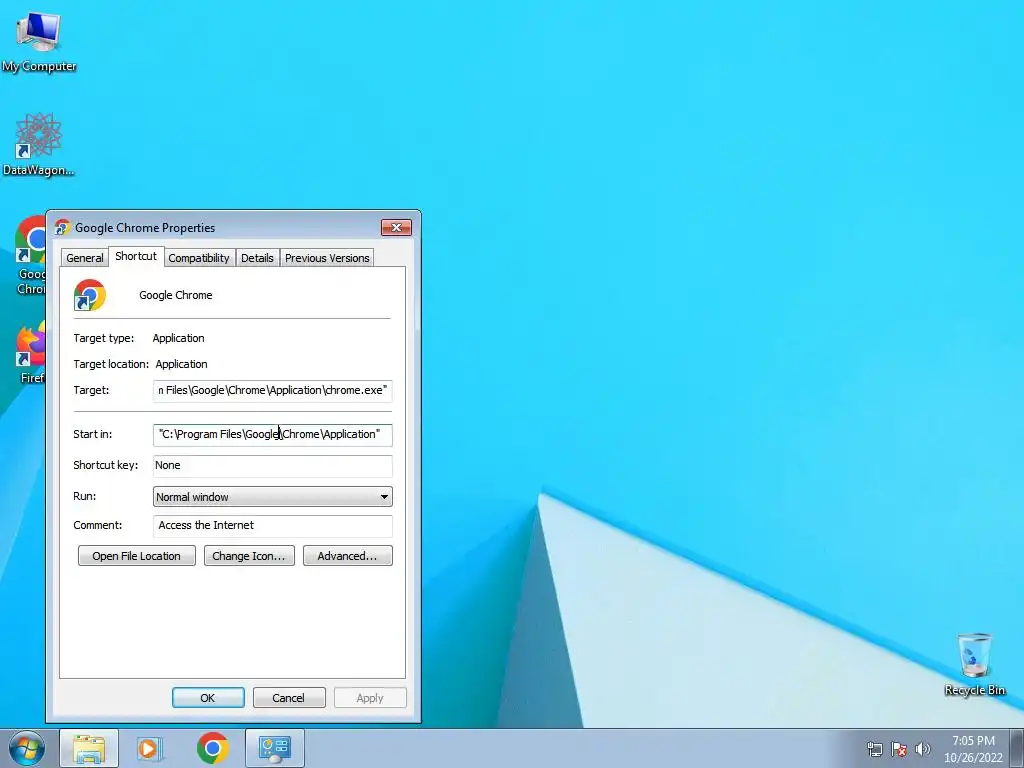Open the DataWagon desktop shortcut
Screen dimensions: 1024x768
pos(39,144)
